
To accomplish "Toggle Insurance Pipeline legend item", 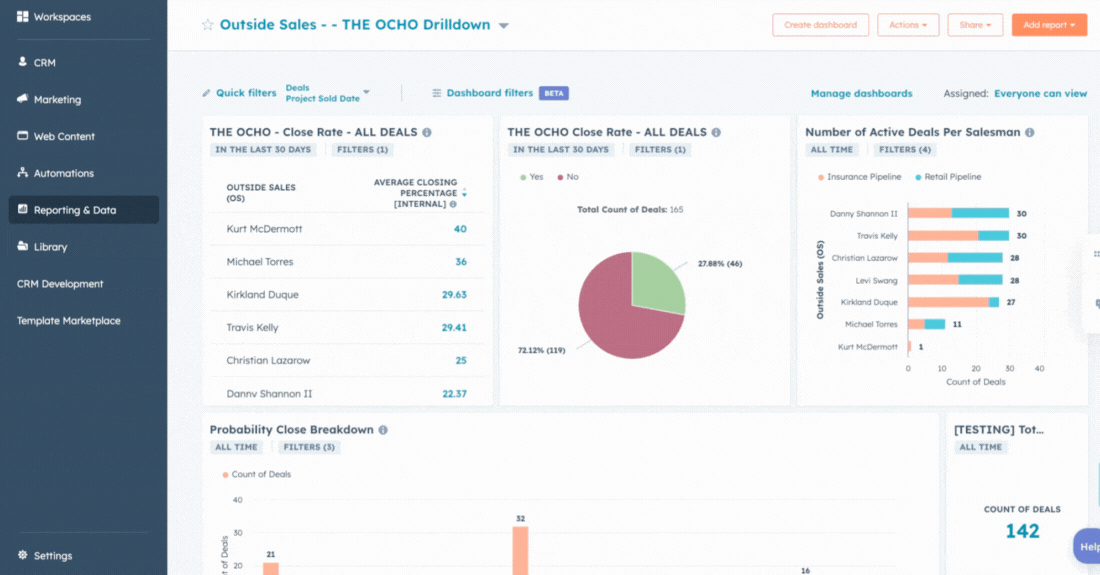I will (x=859, y=177).
